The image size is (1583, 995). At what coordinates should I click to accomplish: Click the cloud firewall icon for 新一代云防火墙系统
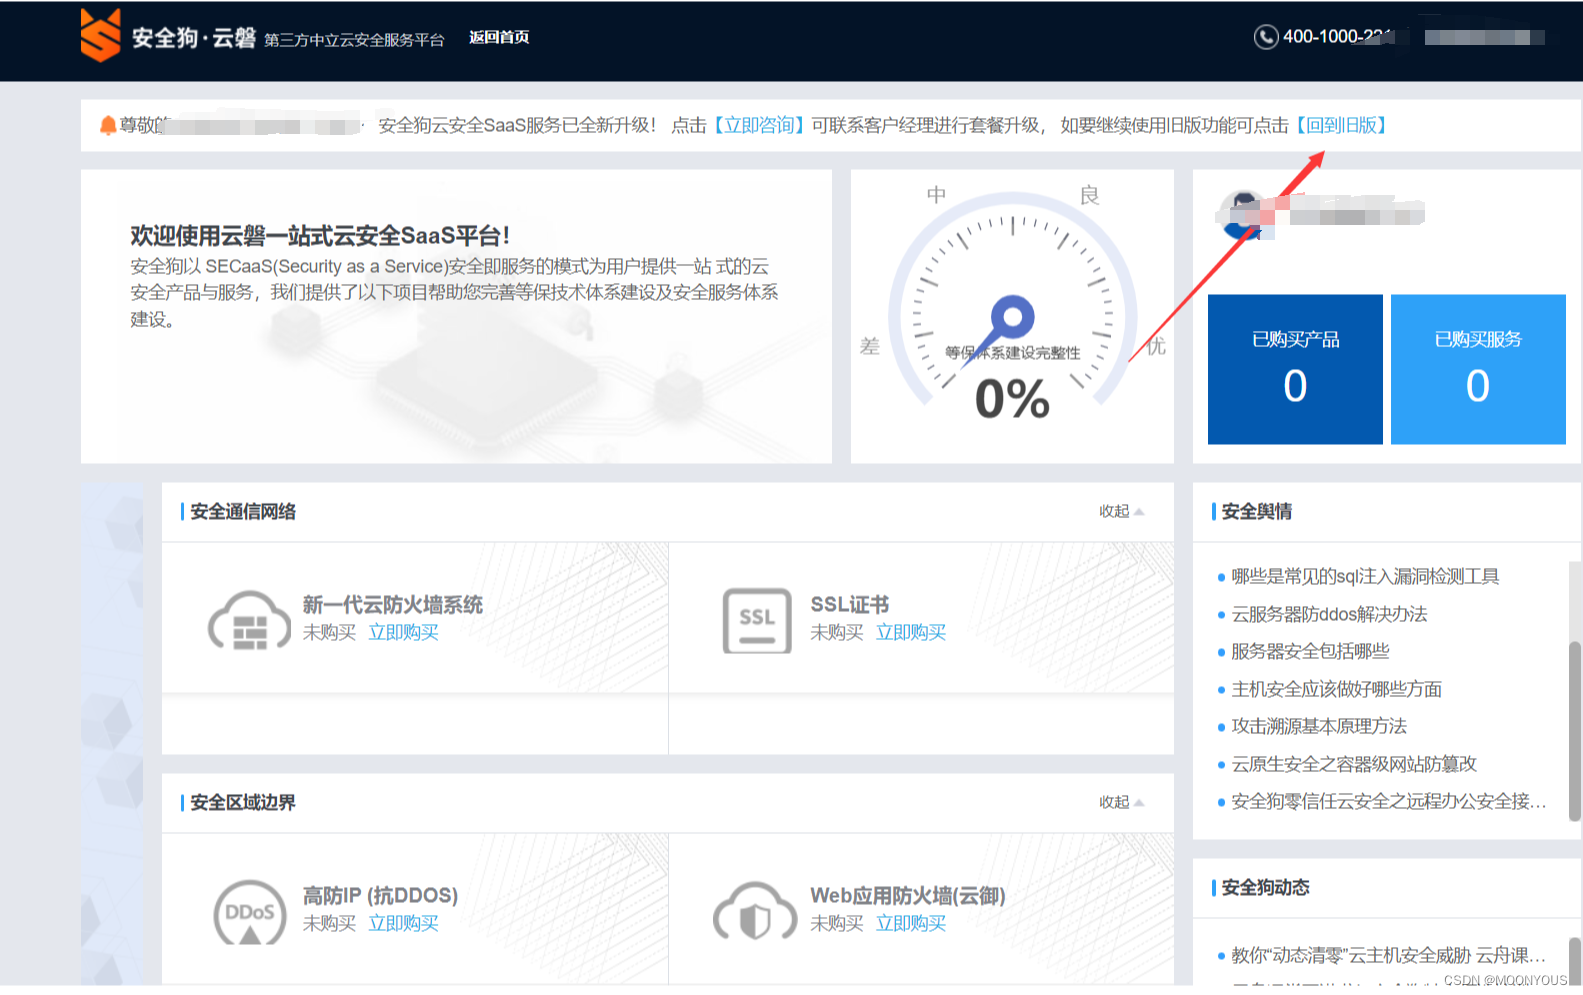tap(249, 620)
